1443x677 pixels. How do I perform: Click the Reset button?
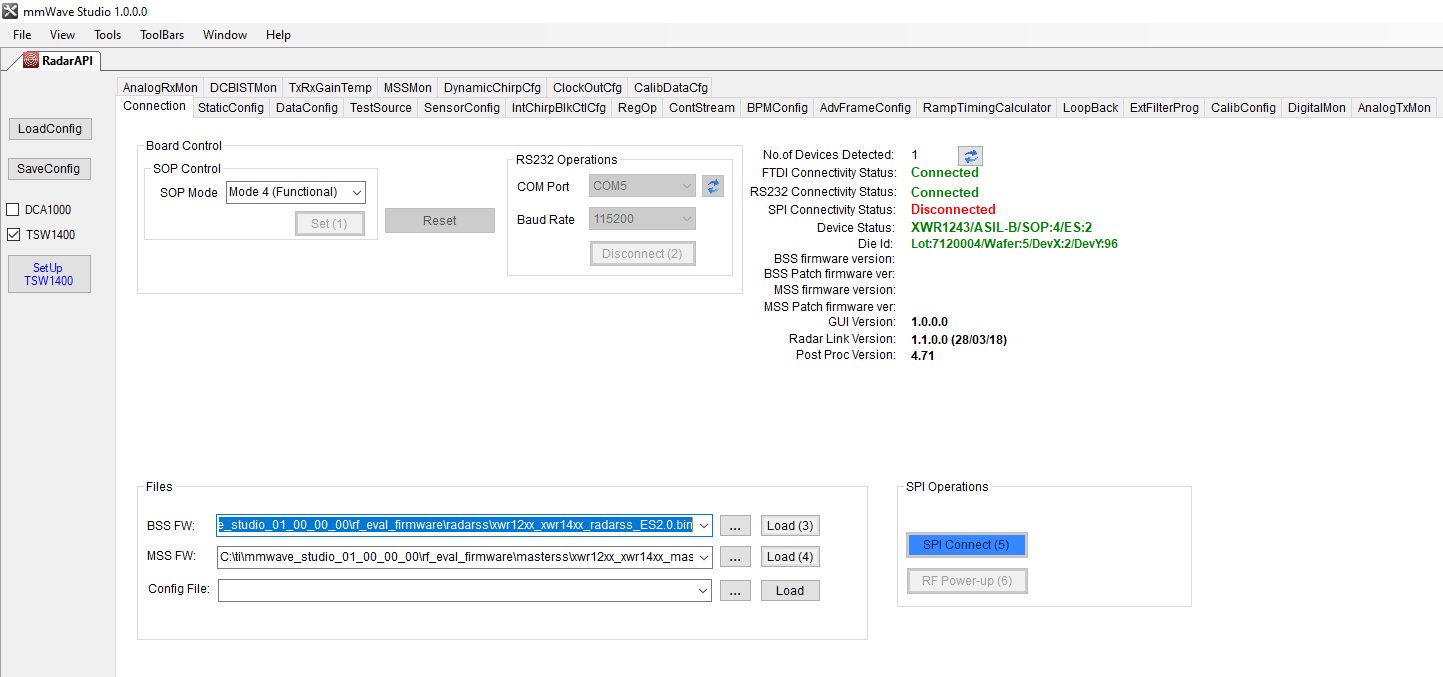[440, 220]
